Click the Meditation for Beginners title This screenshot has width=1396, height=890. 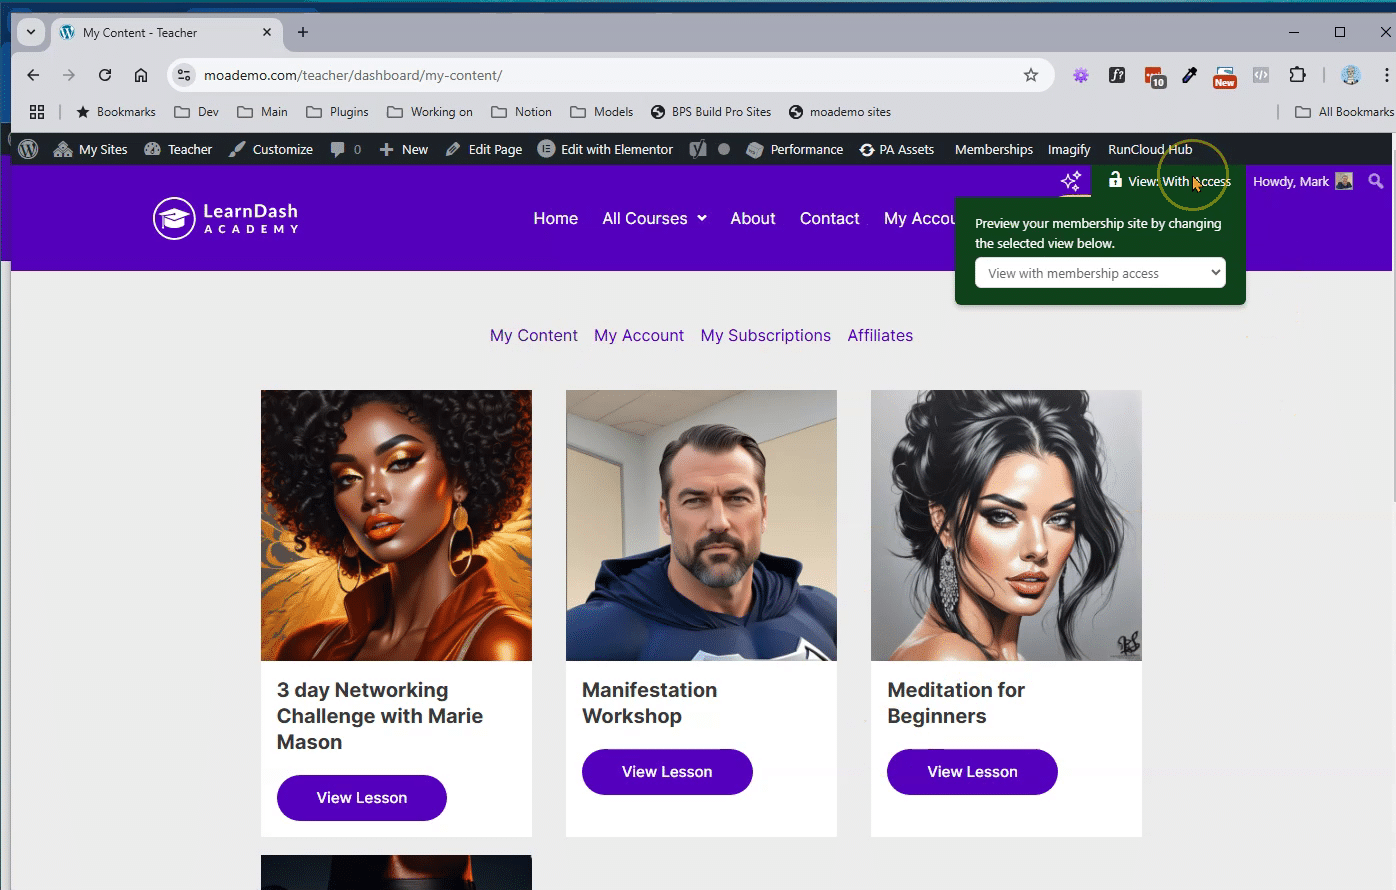click(956, 703)
